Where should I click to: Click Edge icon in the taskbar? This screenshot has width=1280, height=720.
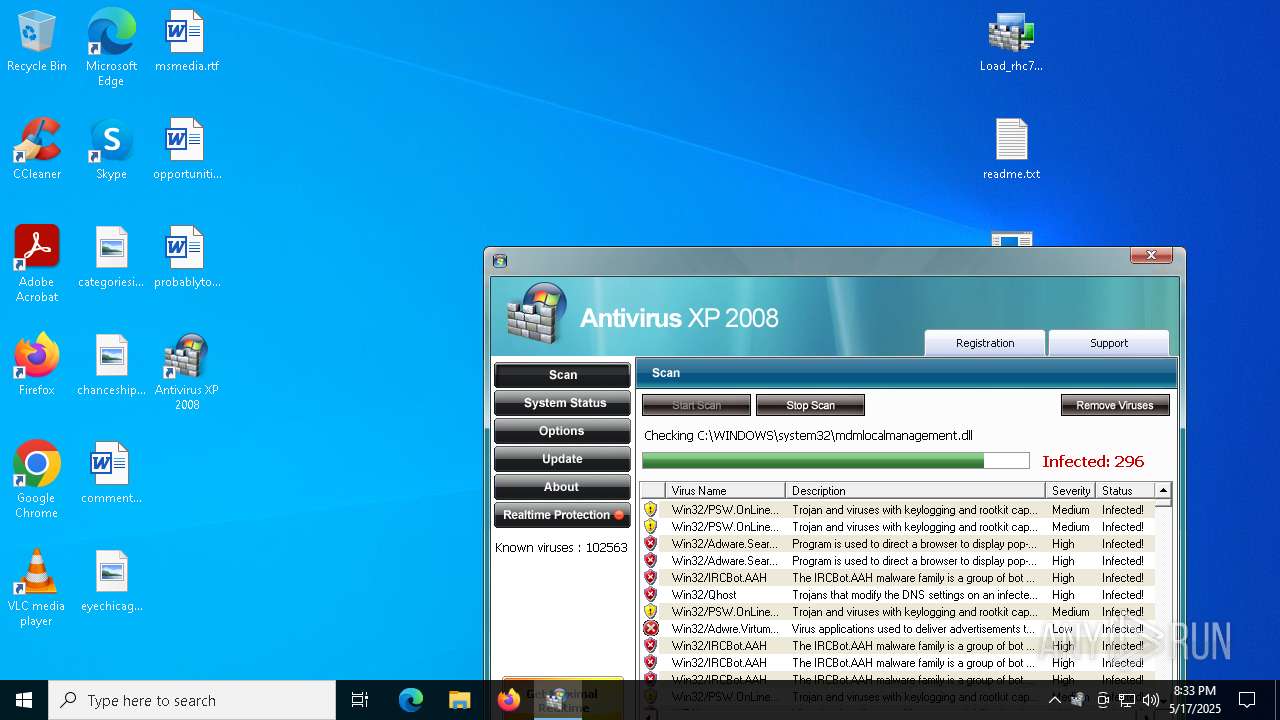coord(411,700)
